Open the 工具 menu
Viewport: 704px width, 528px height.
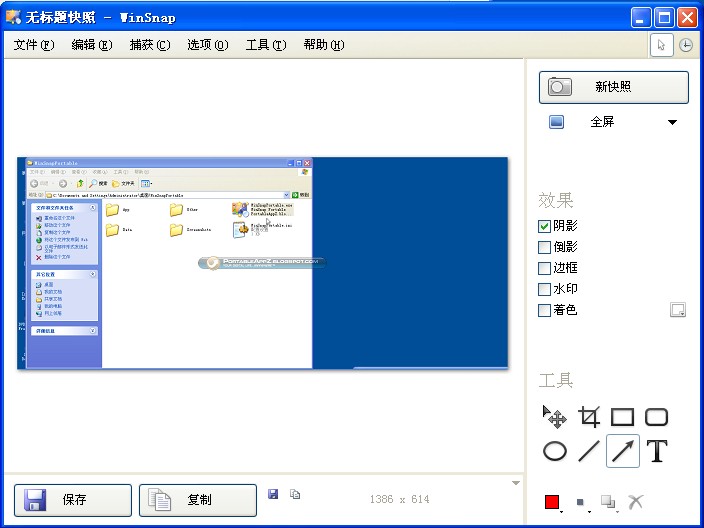click(265, 45)
